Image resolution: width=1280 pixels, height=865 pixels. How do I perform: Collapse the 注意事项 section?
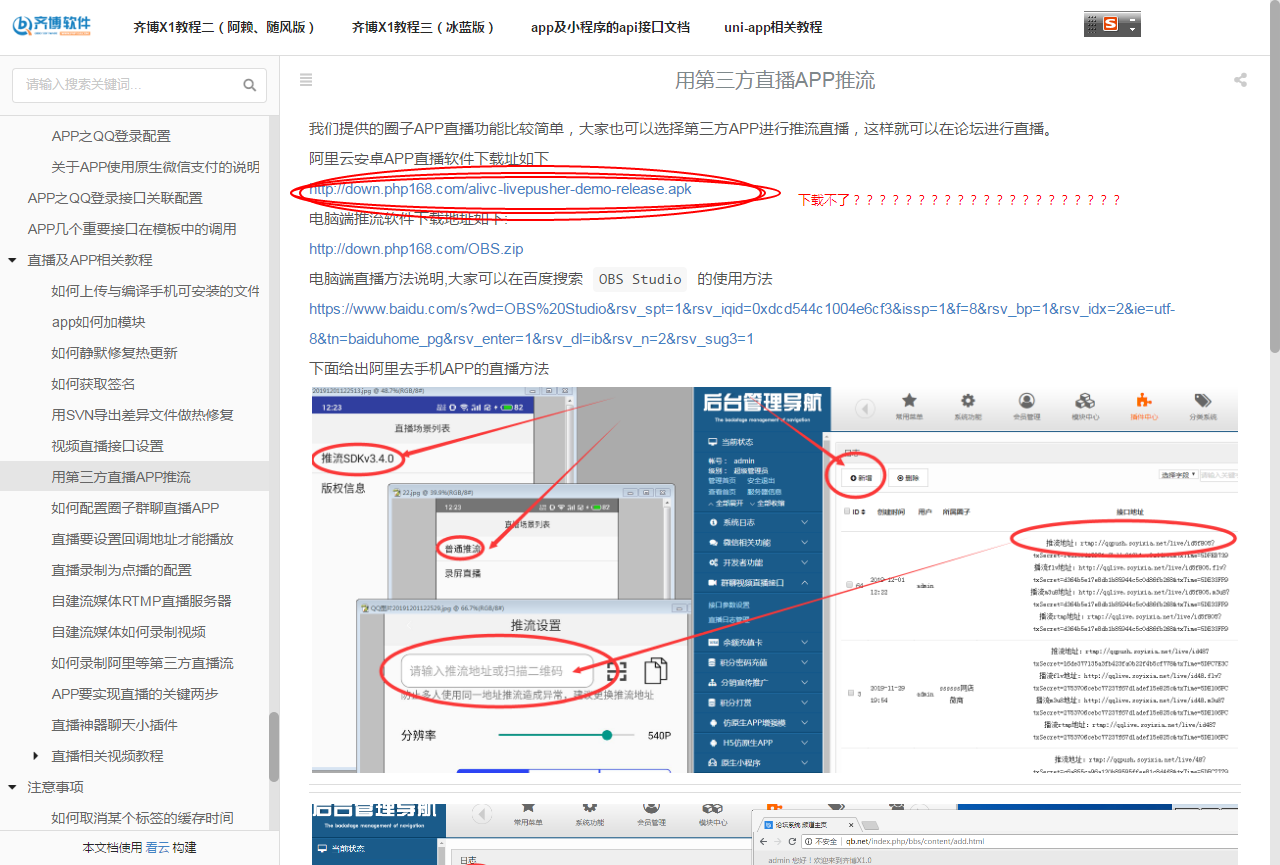[12, 787]
